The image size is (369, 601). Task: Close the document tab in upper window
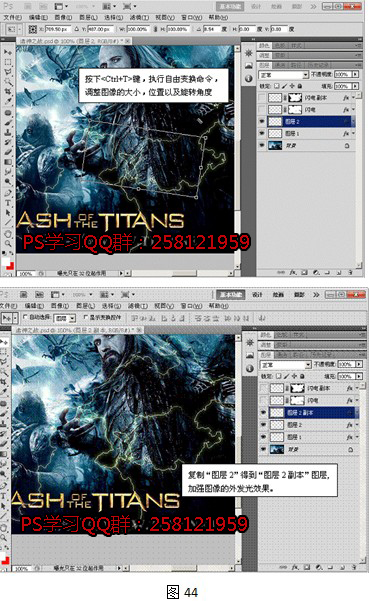pos(128,41)
